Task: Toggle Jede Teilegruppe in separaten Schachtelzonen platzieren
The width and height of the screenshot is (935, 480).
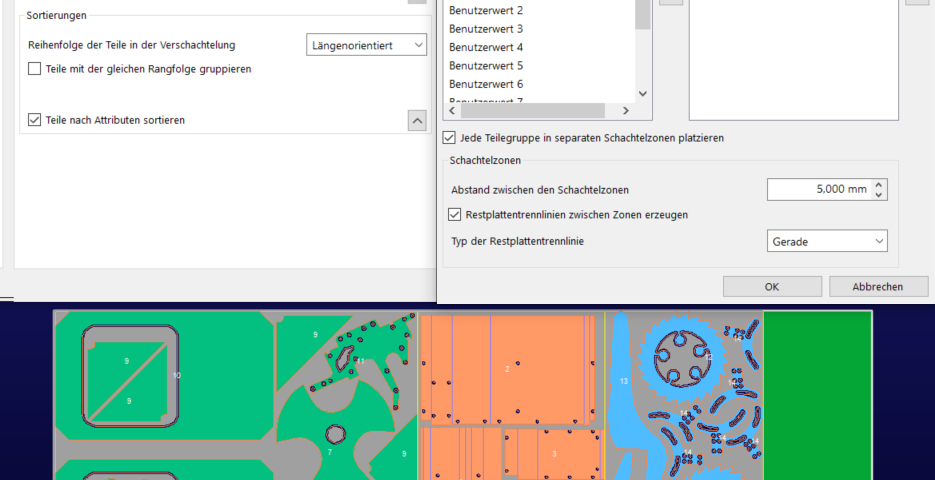Action: (x=448, y=138)
